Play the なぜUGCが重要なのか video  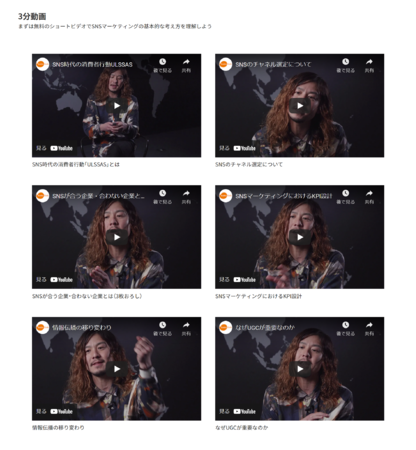pos(300,369)
